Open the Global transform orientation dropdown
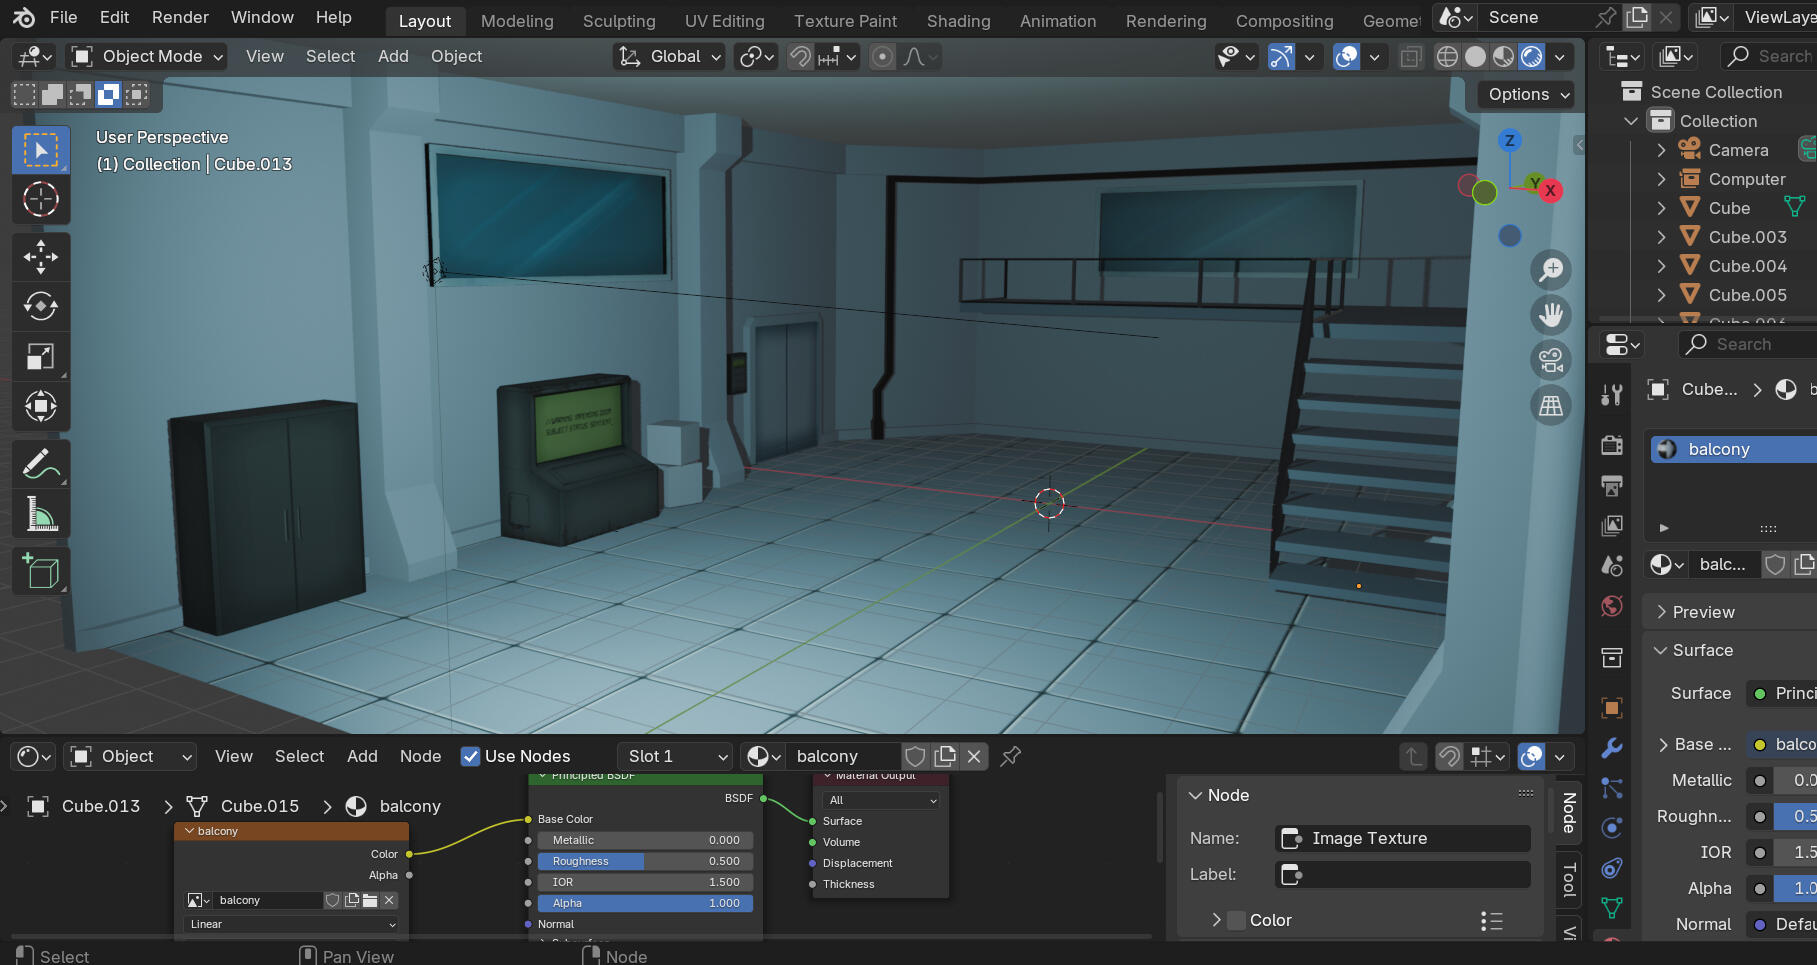Screen dimensions: 1817x965 [x=669, y=57]
